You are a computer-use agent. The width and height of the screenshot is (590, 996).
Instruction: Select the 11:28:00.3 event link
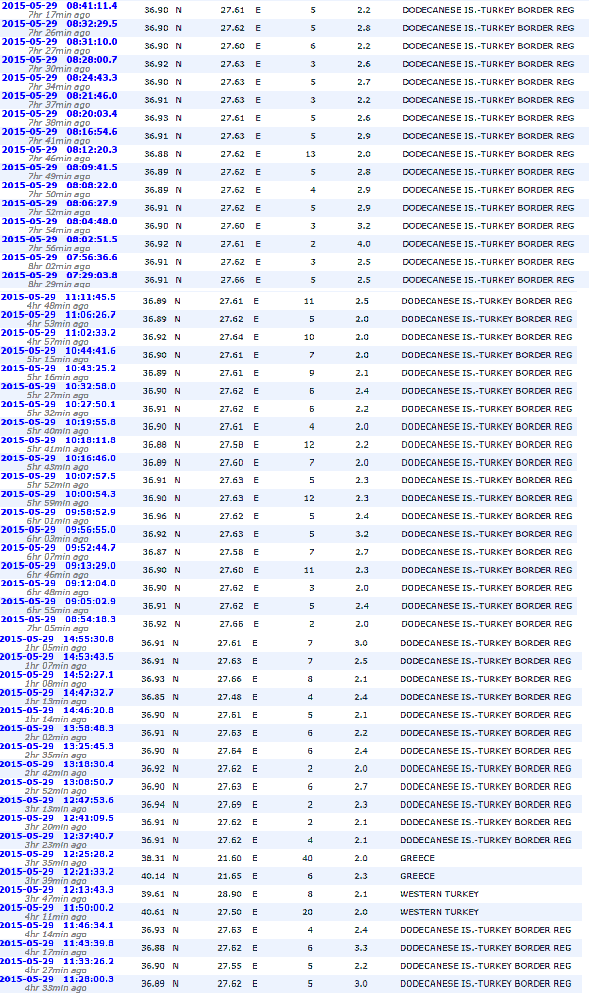[x=57, y=979]
